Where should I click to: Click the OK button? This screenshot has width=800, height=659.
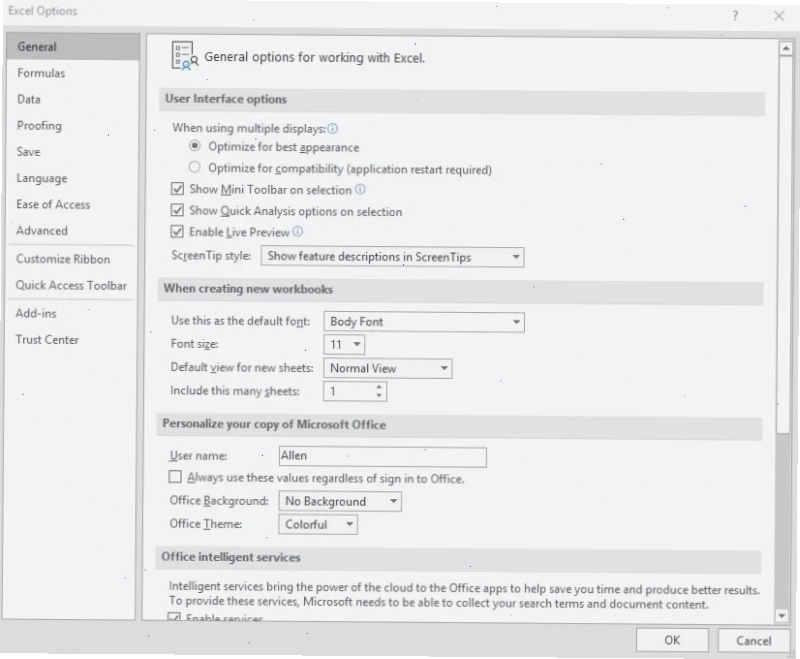672,640
